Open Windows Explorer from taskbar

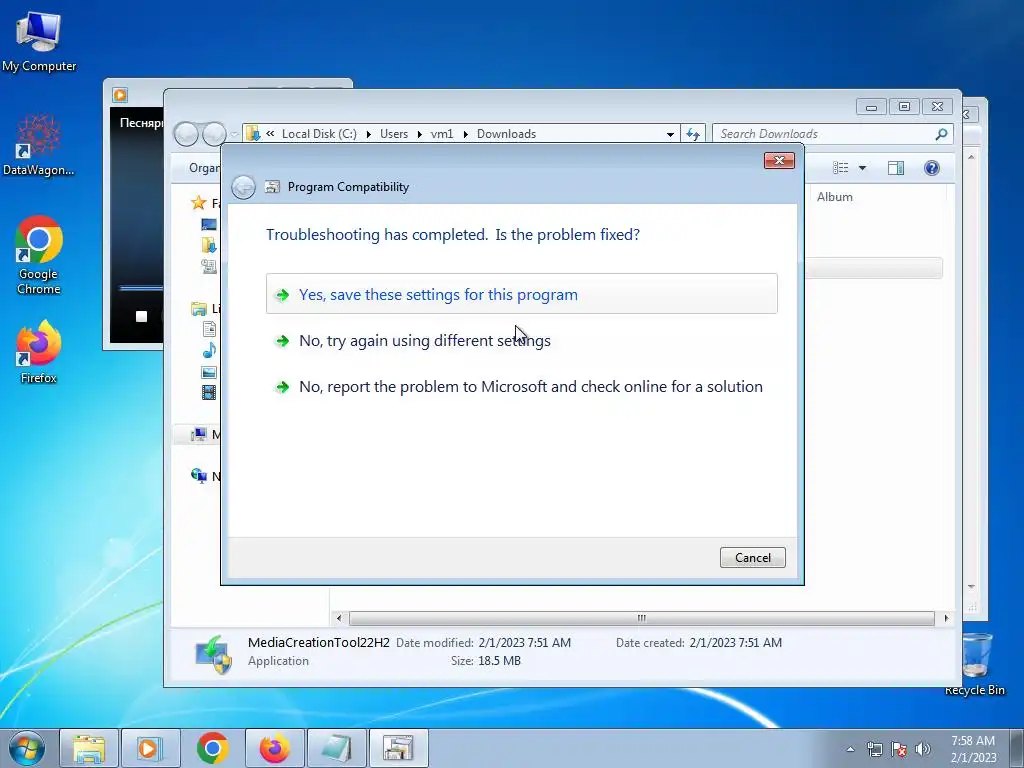pos(89,748)
